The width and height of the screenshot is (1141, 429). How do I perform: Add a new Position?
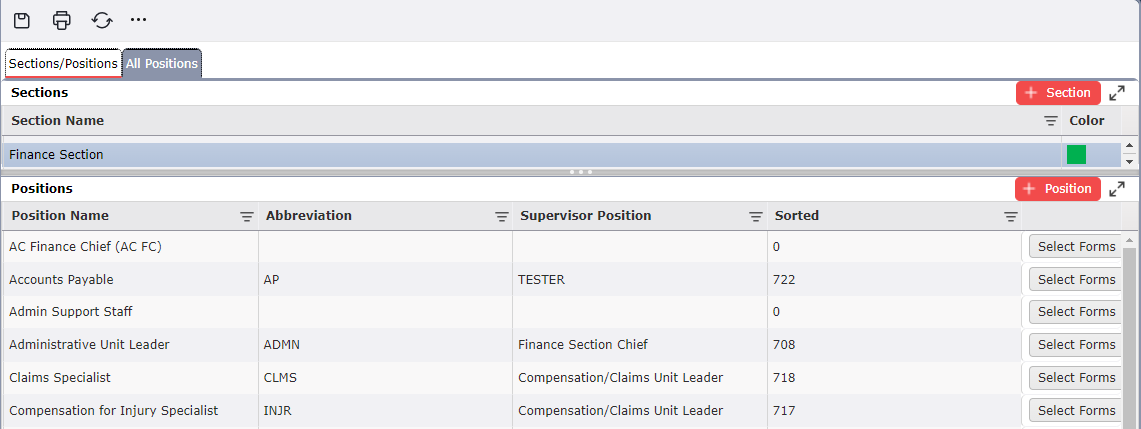(x=1058, y=189)
